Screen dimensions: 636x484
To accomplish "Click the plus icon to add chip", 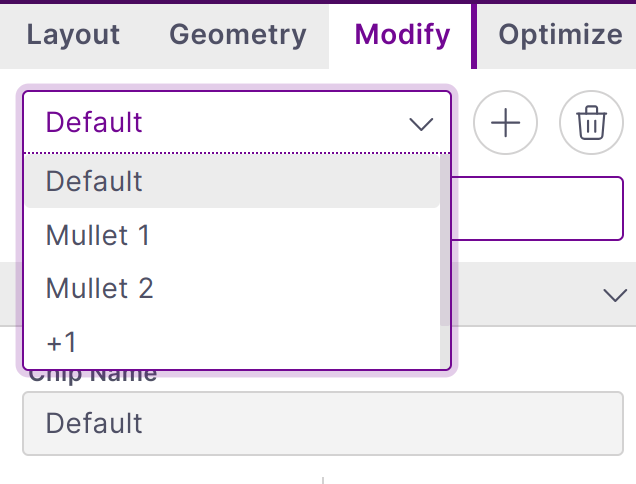I will (x=505, y=123).
